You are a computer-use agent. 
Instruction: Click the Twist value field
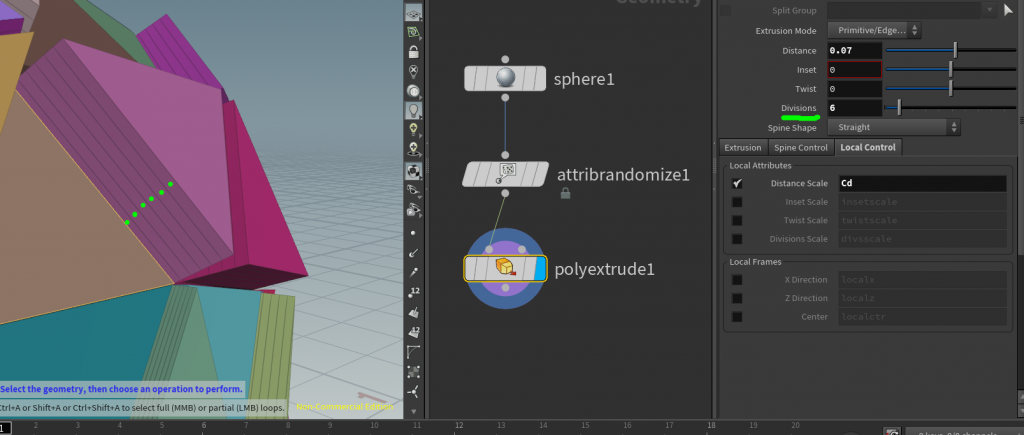(855, 88)
